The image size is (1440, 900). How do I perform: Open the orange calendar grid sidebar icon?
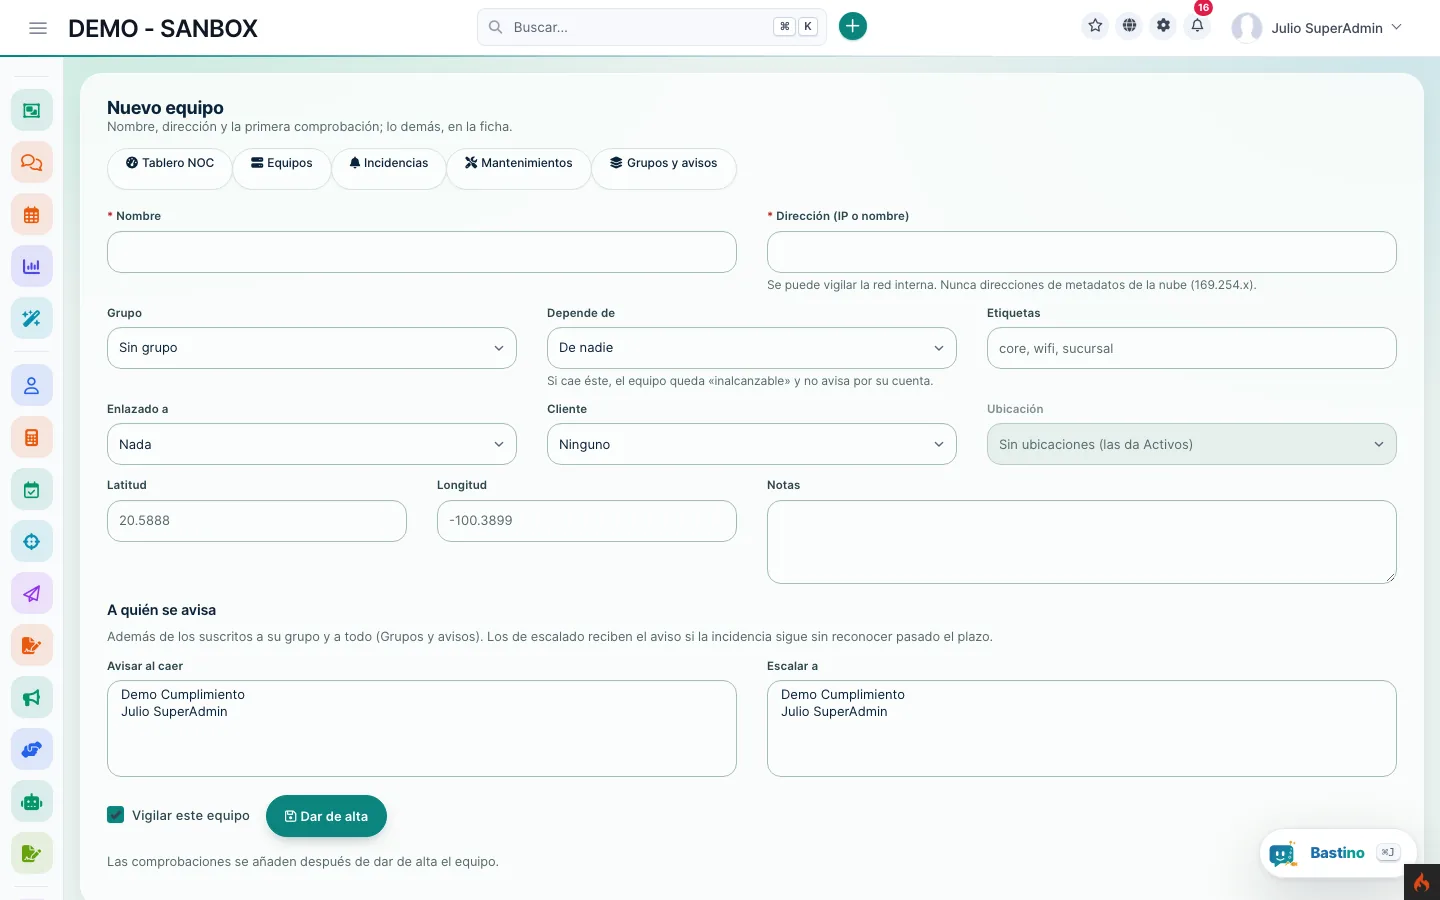(x=32, y=214)
